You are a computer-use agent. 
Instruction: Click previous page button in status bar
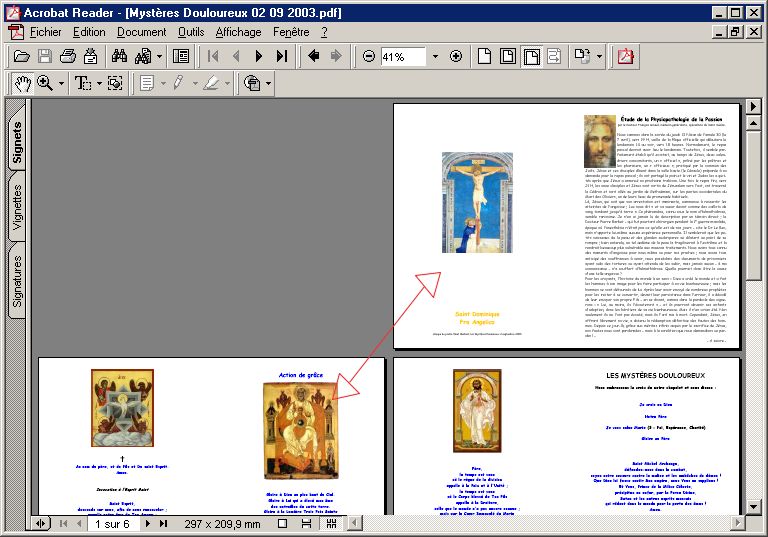[79, 524]
